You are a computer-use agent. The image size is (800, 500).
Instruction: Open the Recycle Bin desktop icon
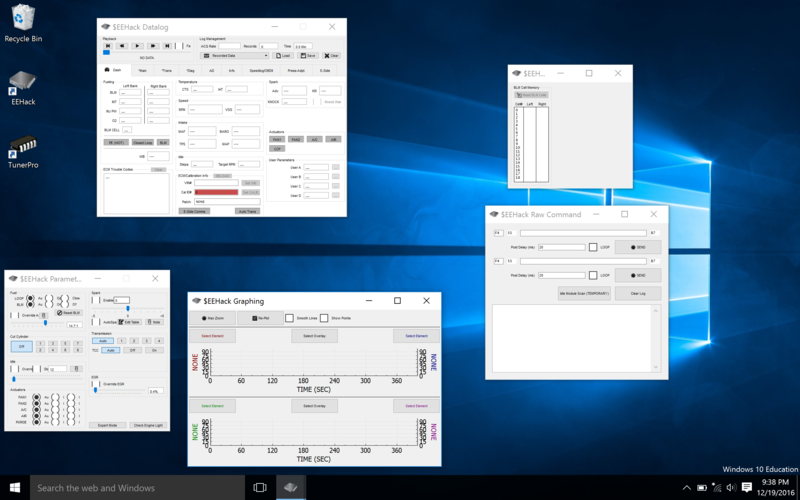point(22,20)
